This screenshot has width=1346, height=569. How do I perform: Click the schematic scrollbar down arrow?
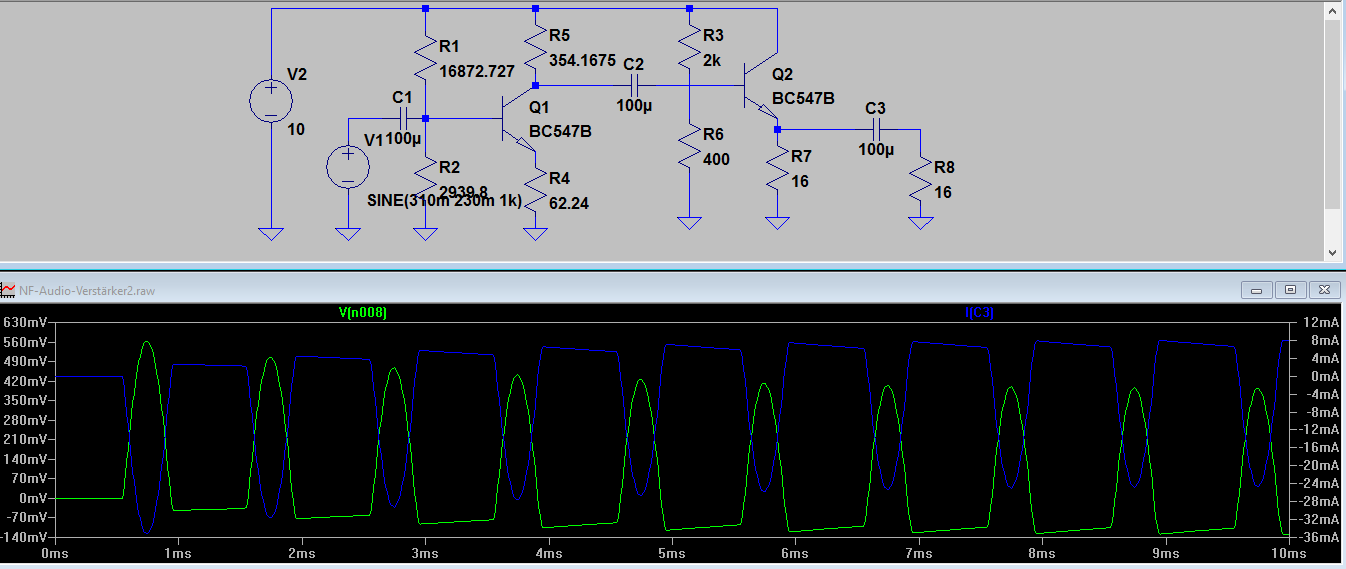tap(1332, 254)
